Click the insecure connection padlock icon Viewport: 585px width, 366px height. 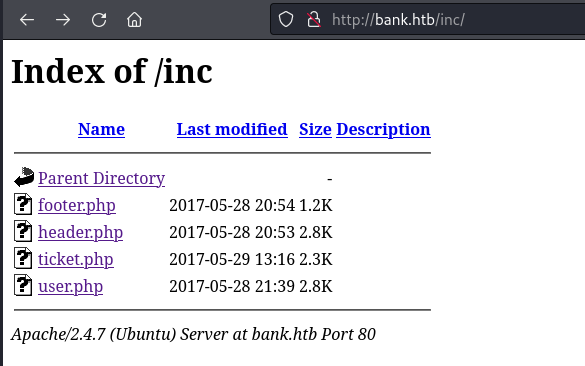(314, 19)
